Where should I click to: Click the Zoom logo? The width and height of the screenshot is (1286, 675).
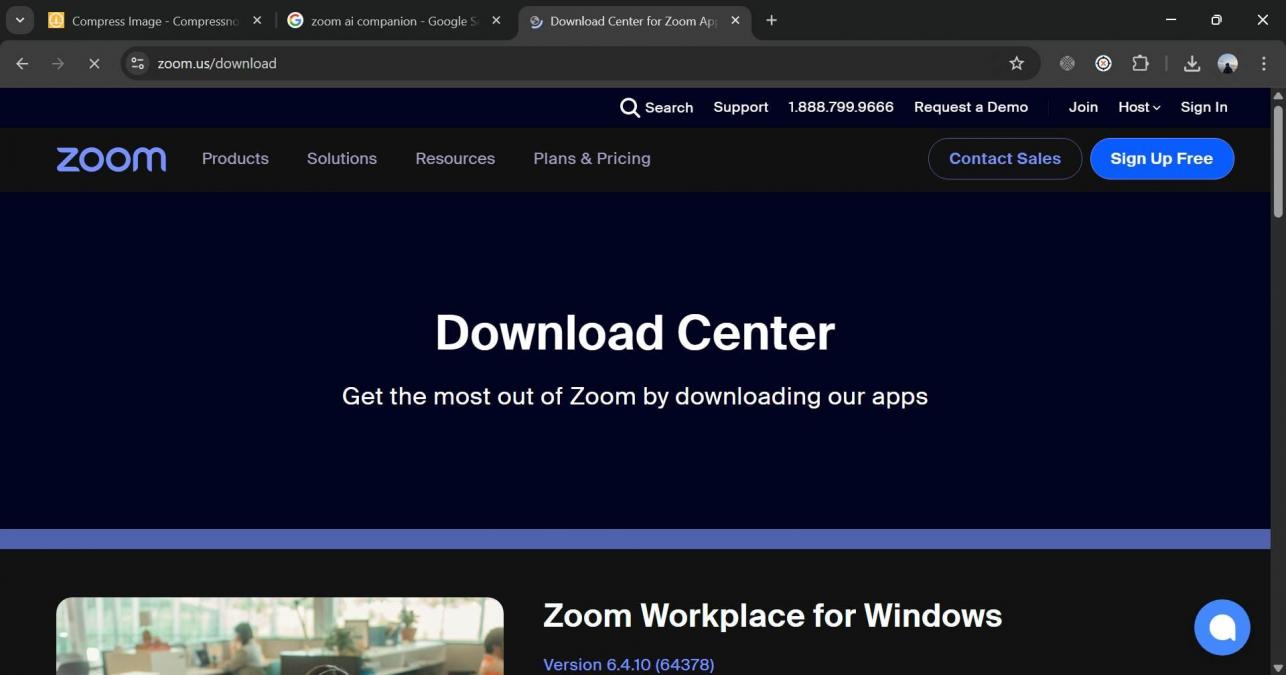(x=110, y=158)
